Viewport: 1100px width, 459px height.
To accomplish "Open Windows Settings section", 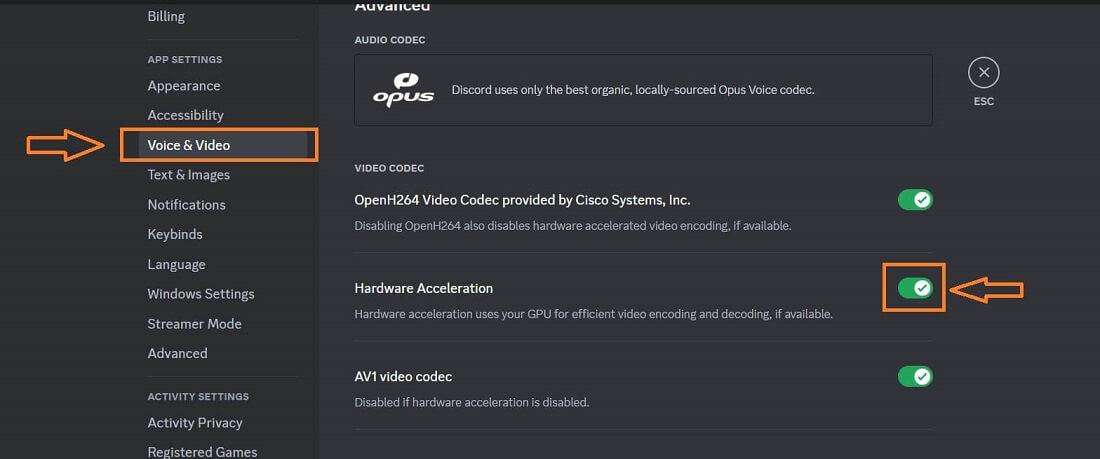I will (x=201, y=294).
